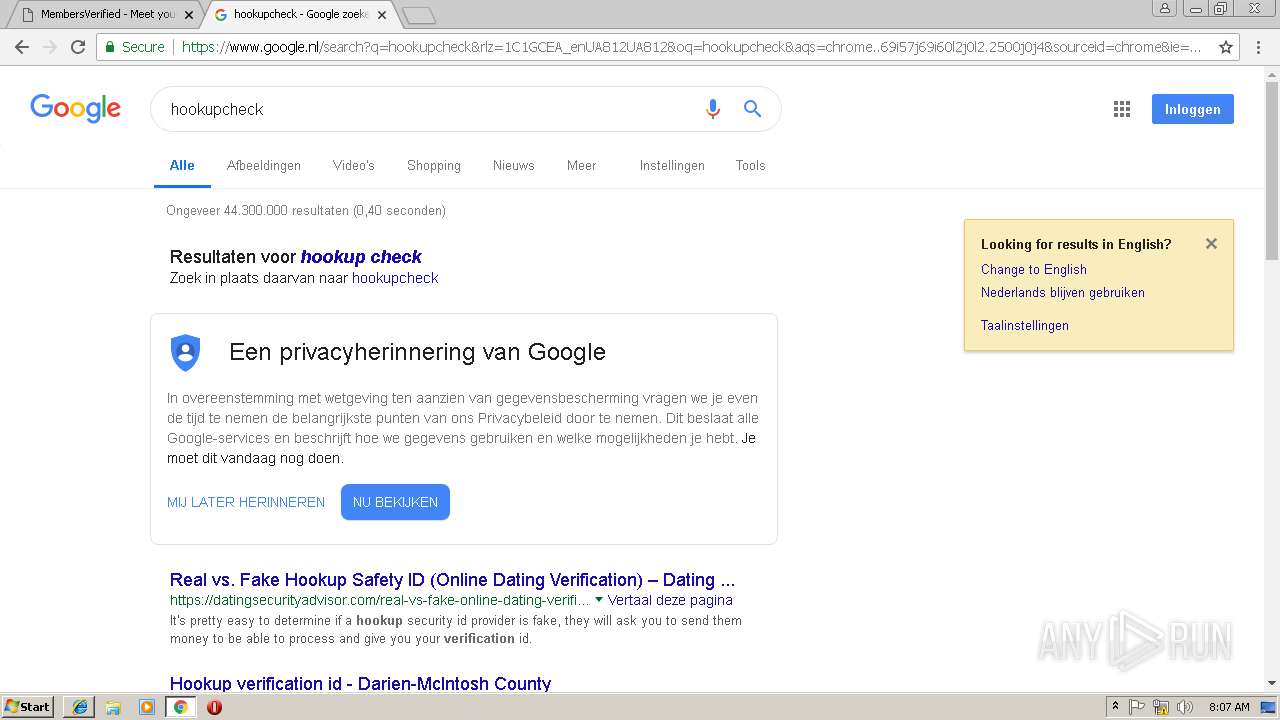Click the blue magnifier search button
The height and width of the screenshot is (720, 1280).
(x=753, y=109)
